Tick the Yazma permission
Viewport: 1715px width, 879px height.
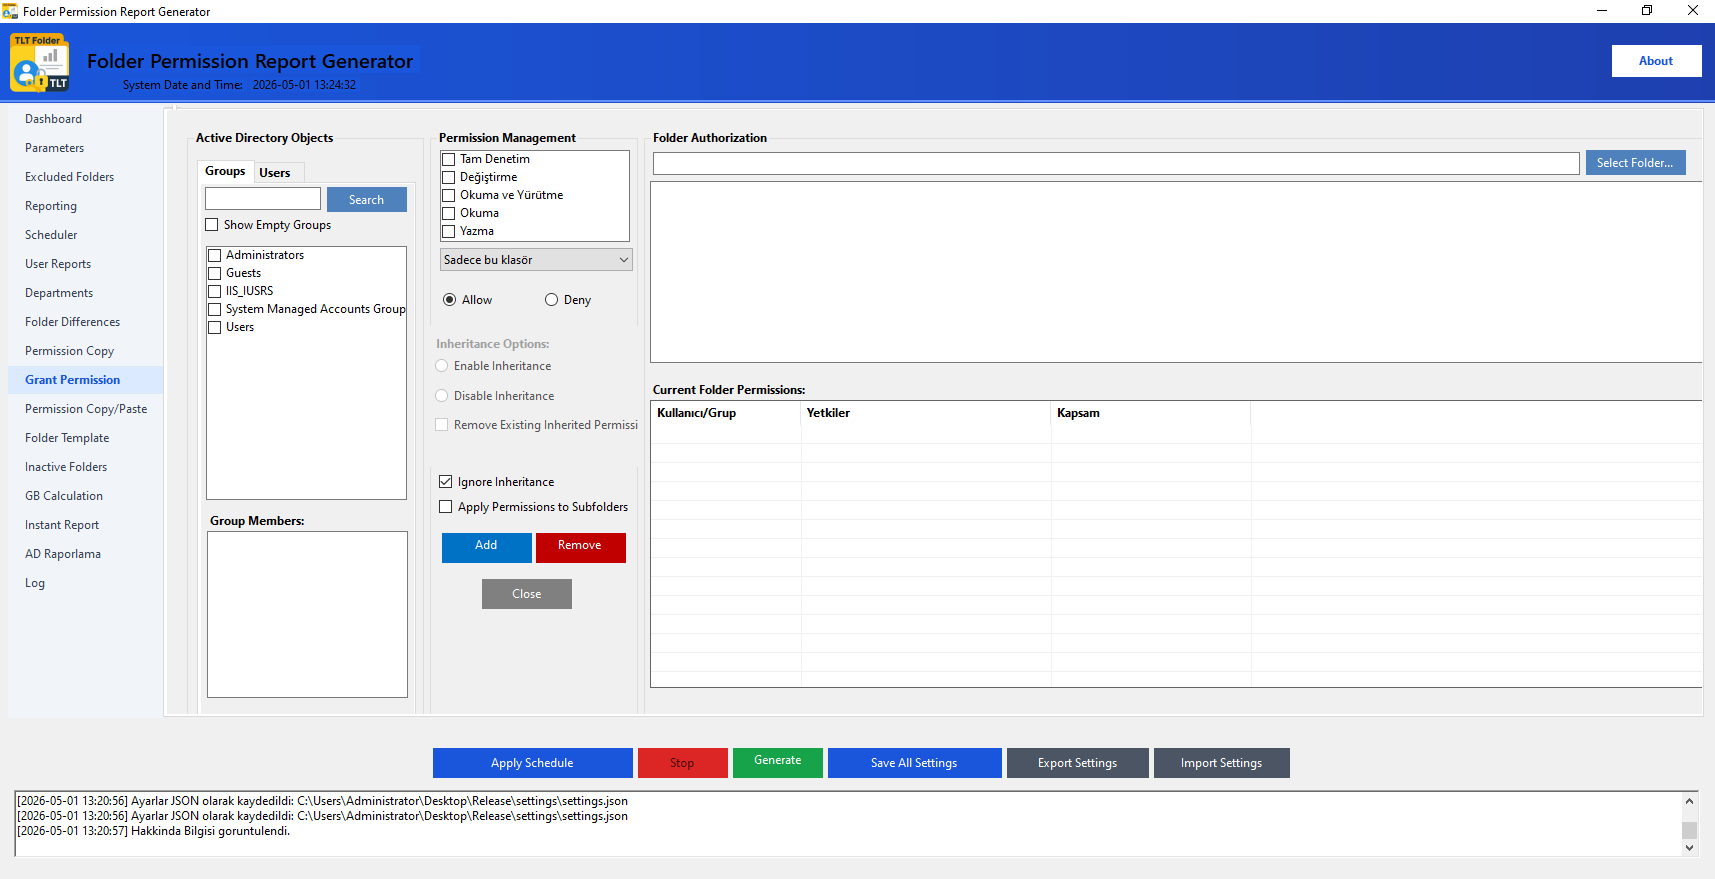[448, 231]
